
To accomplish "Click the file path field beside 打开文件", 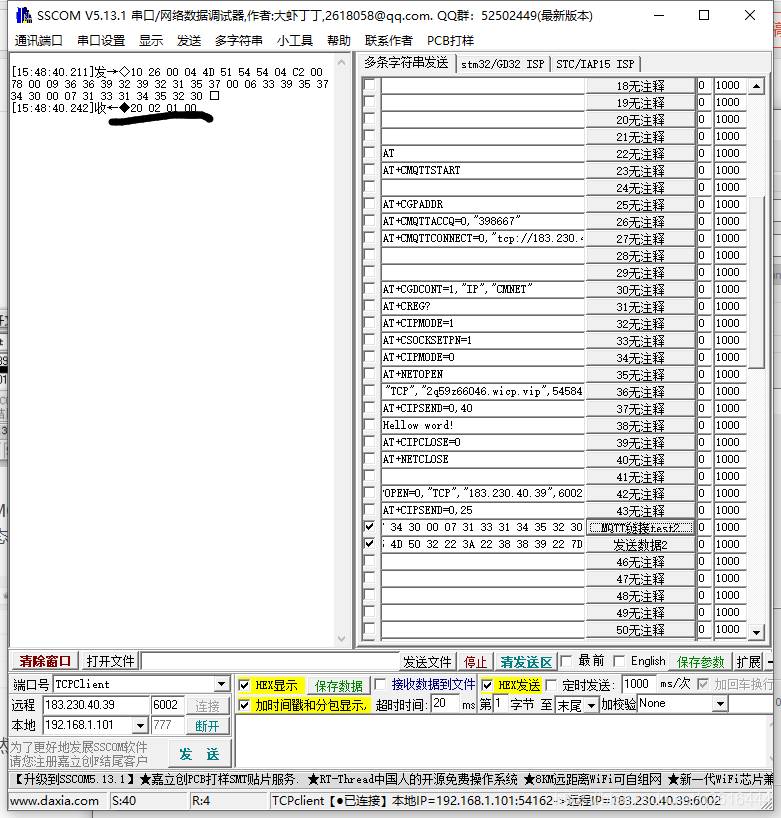I will tap(270, 661).
